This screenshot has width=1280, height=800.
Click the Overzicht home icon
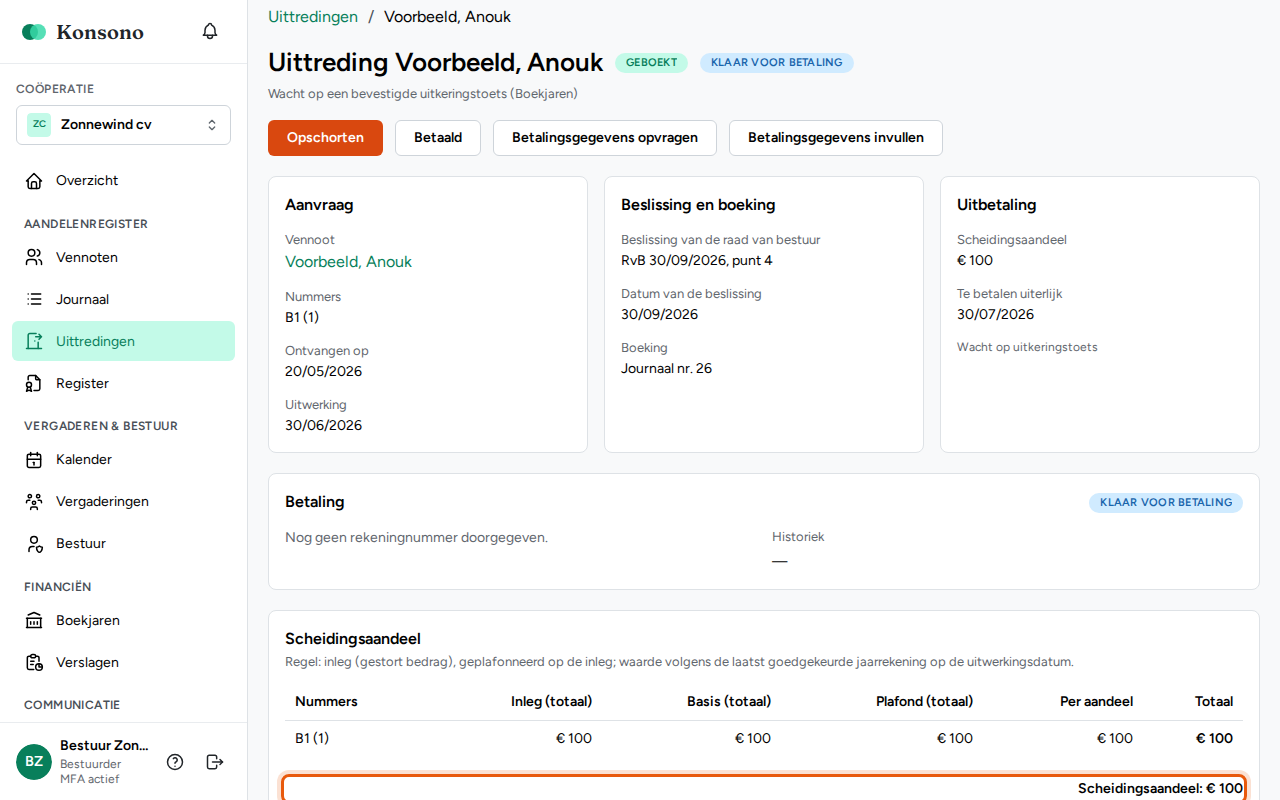coord(34,181)
